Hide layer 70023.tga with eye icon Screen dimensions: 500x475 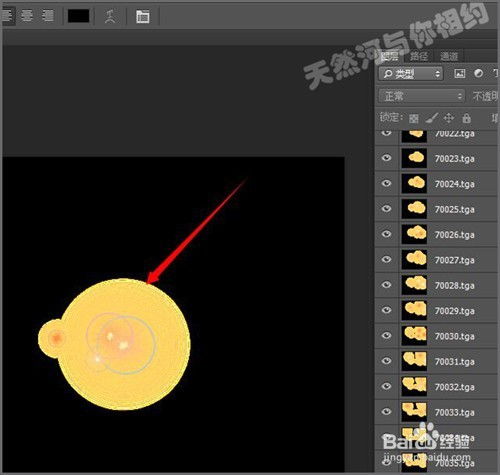[x=386, y=158]
